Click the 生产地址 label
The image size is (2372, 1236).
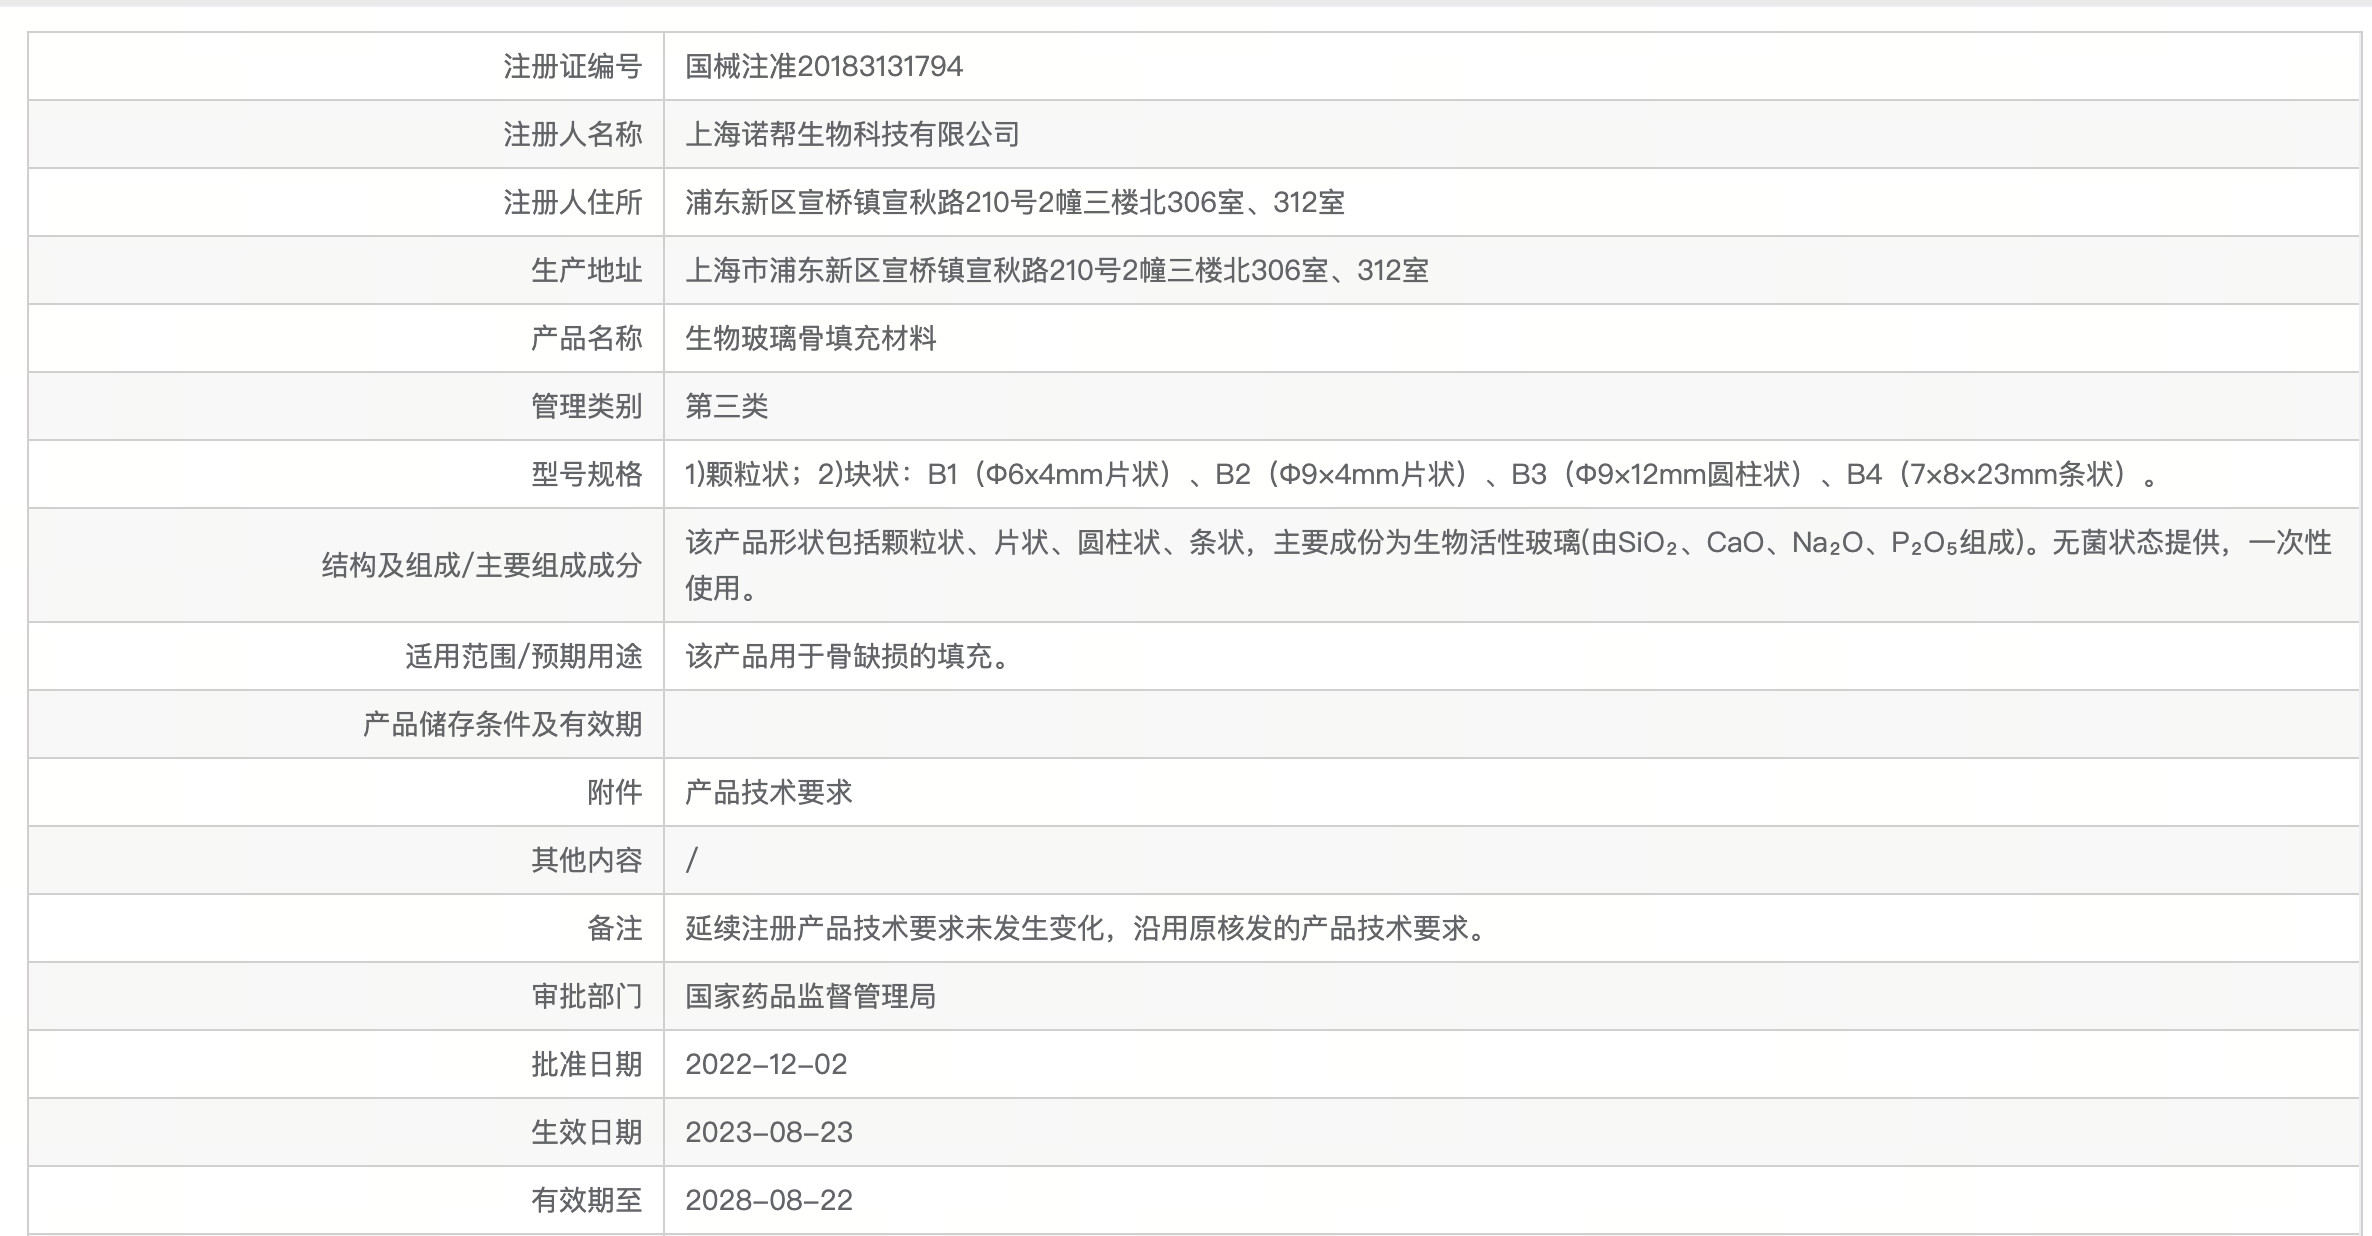click(x=586, y=271)
